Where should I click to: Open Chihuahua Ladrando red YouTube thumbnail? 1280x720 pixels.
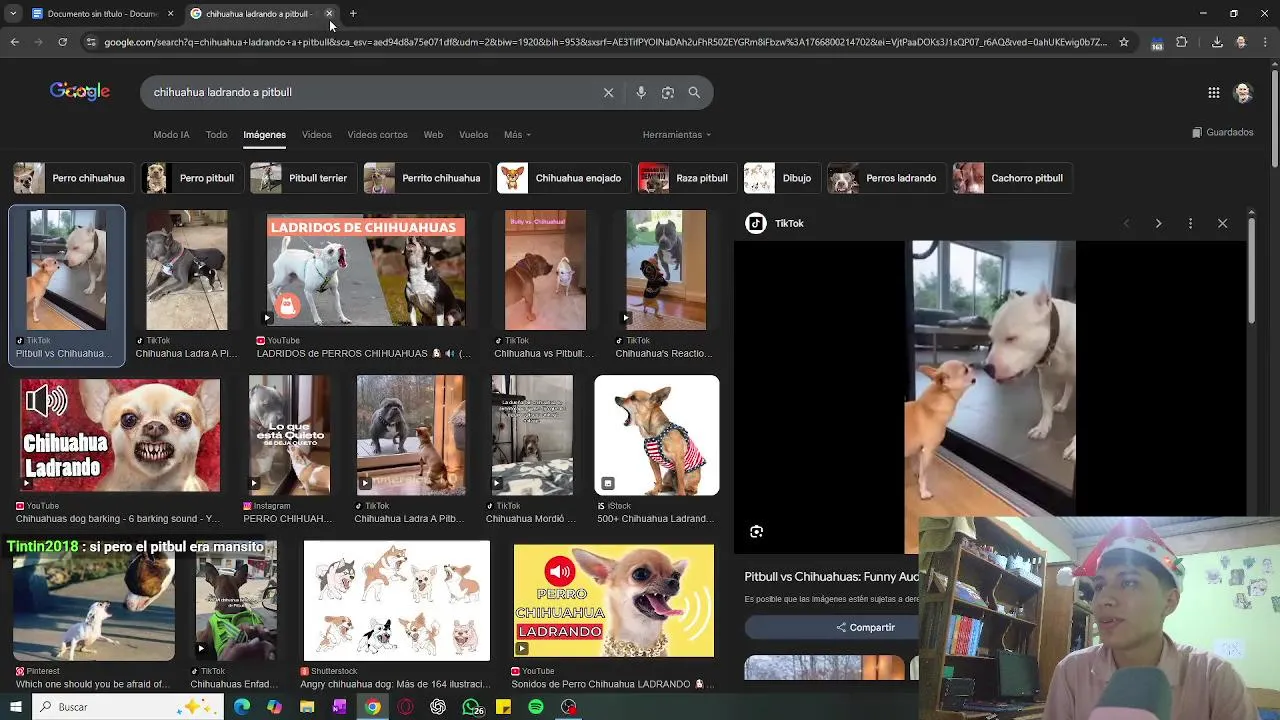point(120,435)
